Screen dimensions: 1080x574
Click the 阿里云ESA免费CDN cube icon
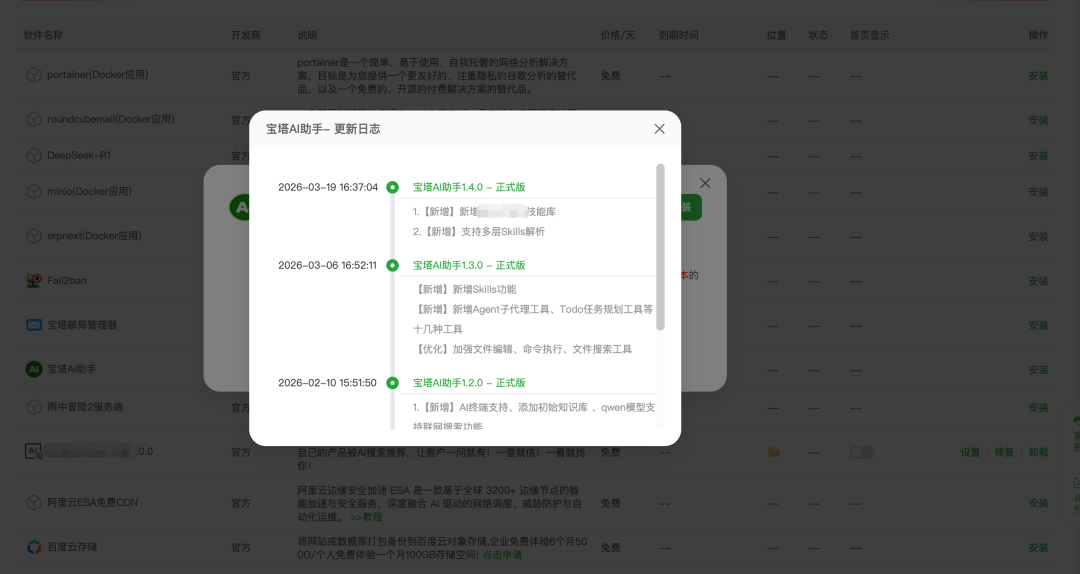click(34, 503)
